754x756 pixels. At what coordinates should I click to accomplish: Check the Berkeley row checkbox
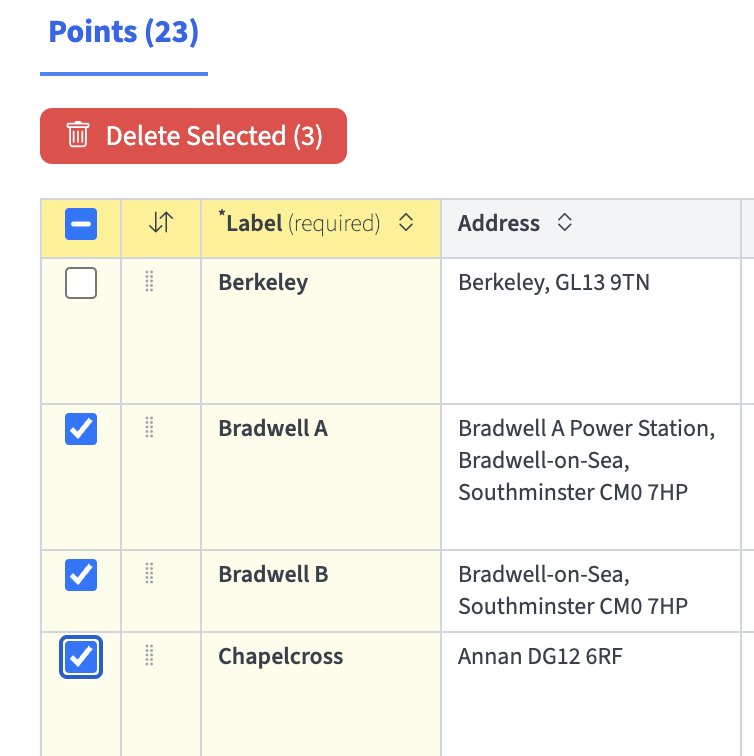point(81,284)
